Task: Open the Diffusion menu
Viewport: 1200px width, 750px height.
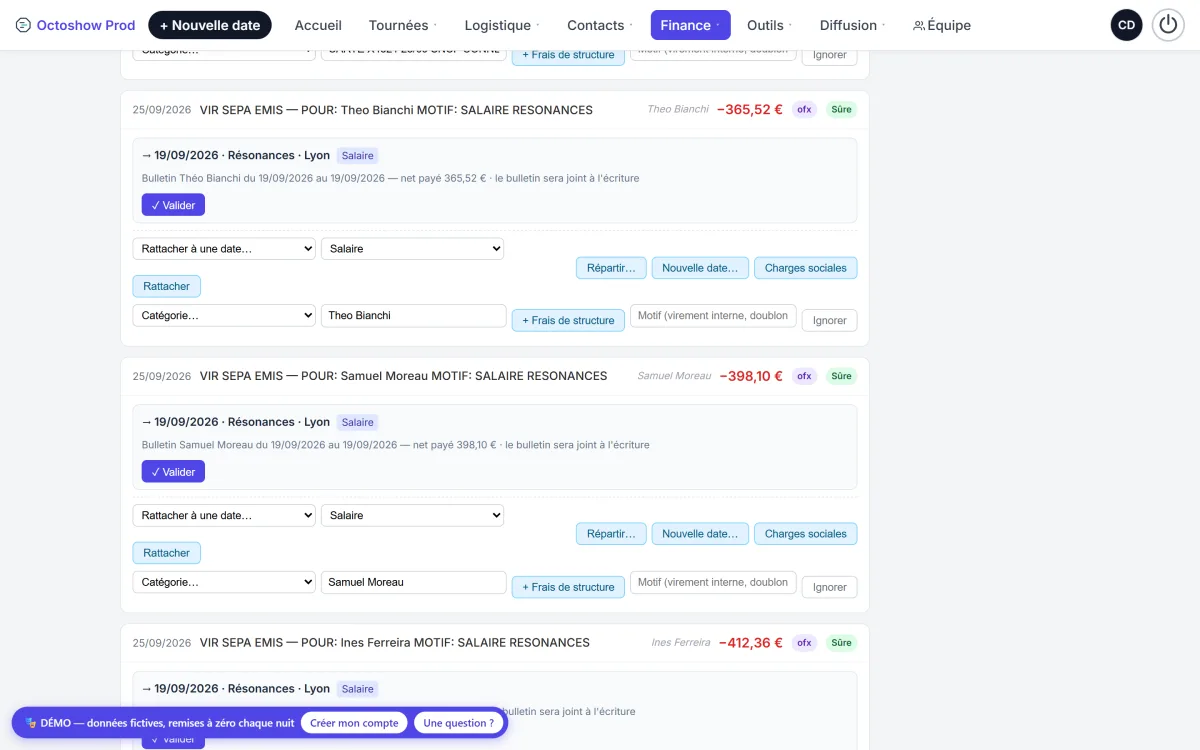Action: coord(852,25)
